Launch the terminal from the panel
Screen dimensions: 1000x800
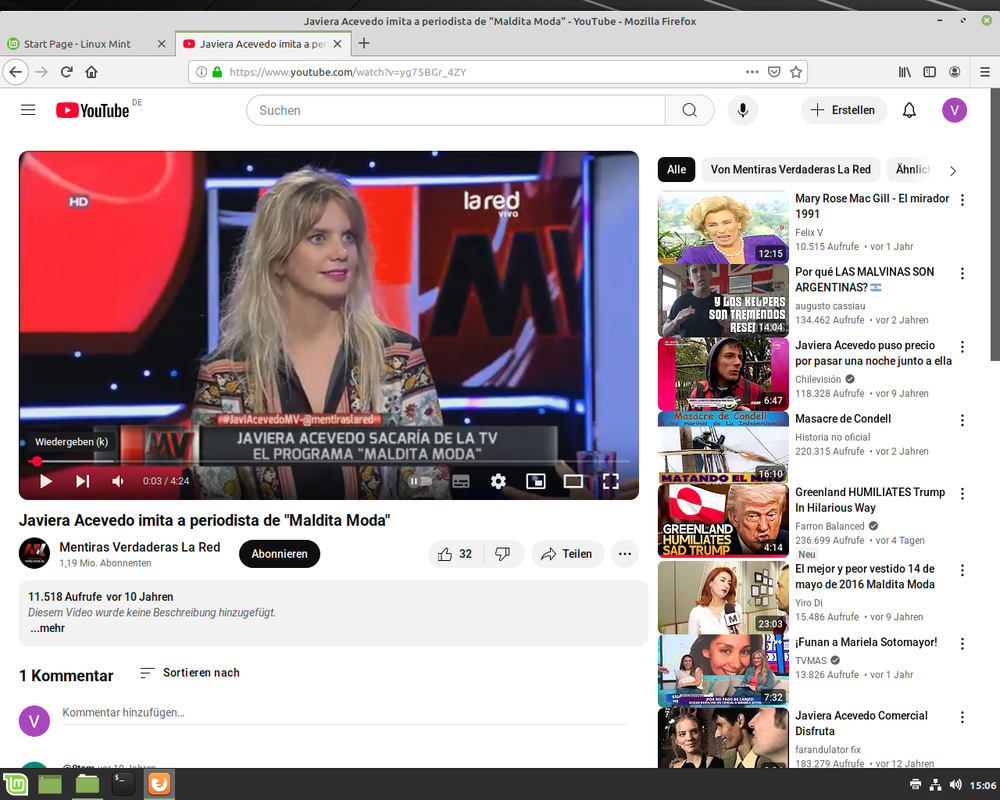tap(122, 784)
